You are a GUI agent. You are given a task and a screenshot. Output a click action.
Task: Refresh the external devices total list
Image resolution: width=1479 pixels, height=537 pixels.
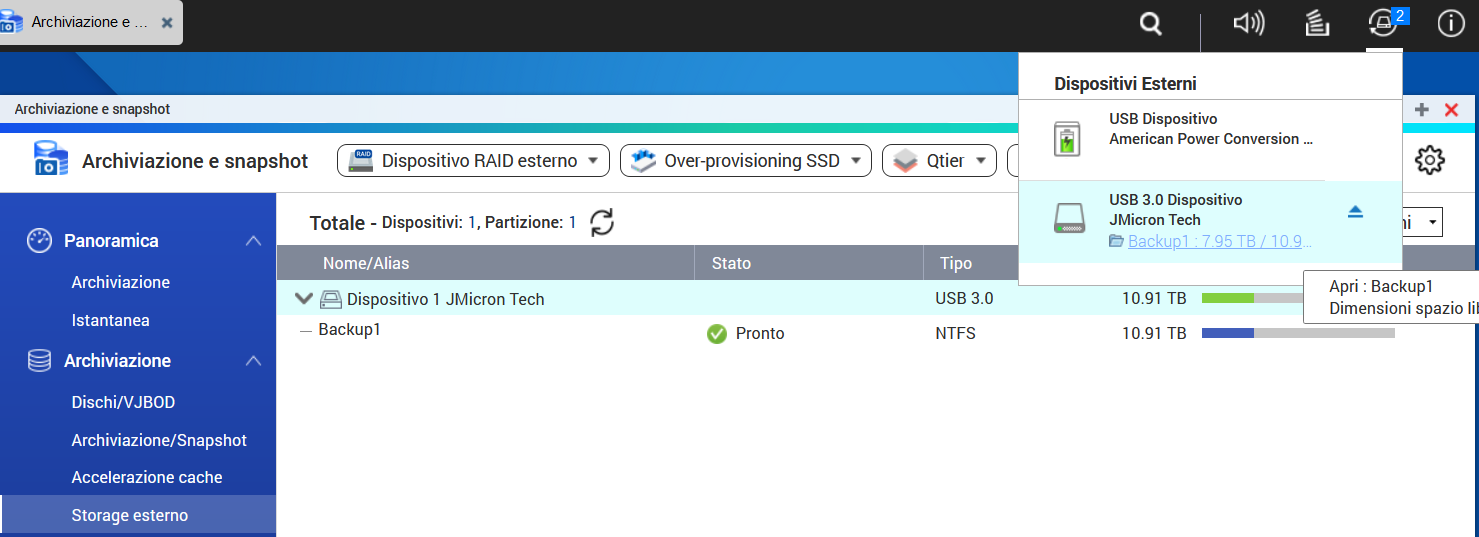(602, 223)
